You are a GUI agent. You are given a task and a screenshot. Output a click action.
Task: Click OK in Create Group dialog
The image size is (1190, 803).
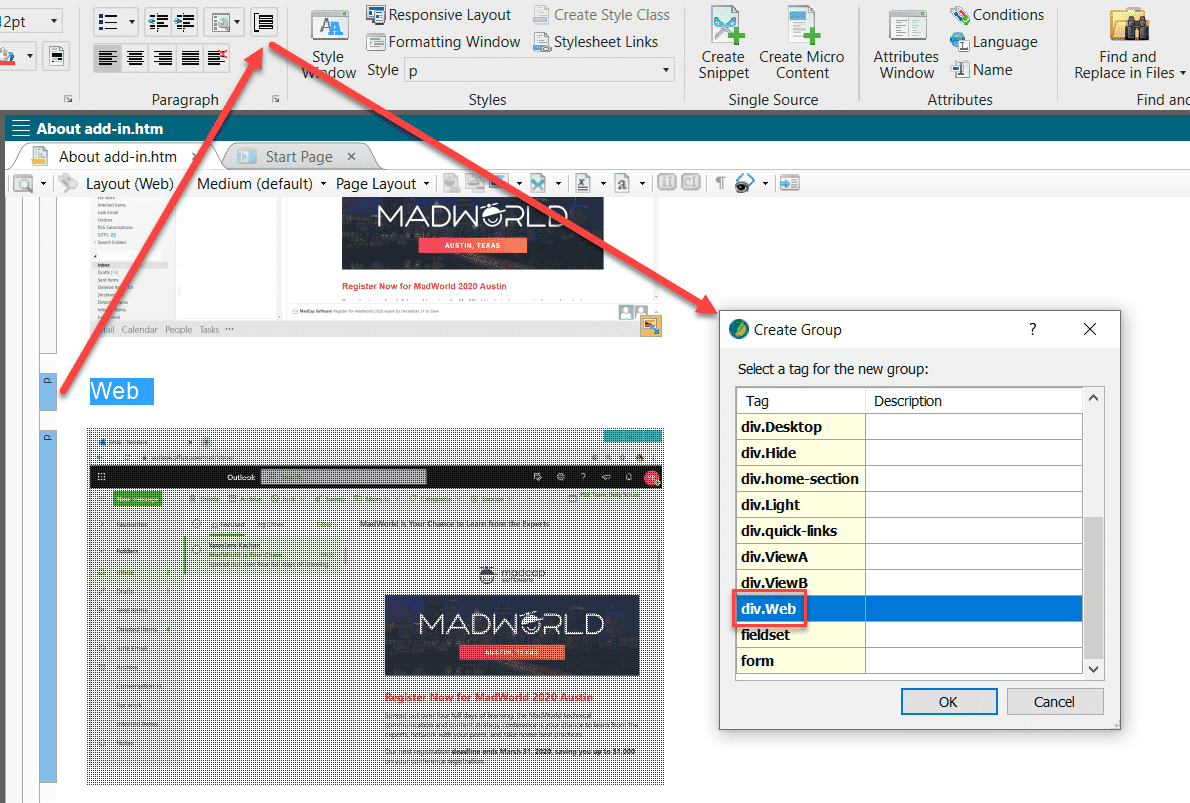pyautogui.click(x=949, y=702)
